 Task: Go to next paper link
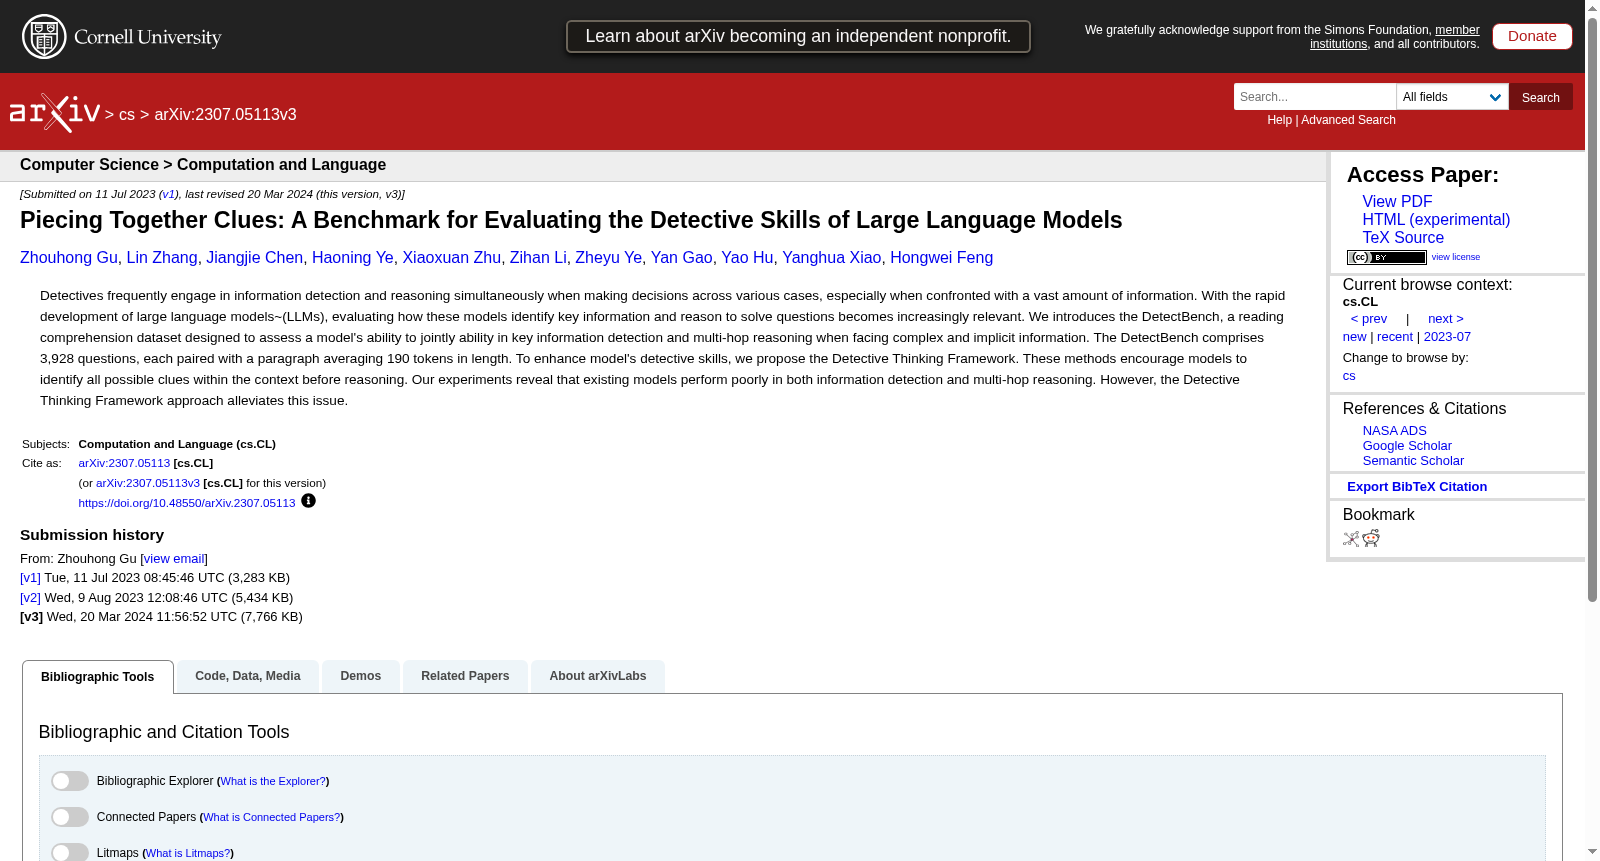(x=1446, y=319)
